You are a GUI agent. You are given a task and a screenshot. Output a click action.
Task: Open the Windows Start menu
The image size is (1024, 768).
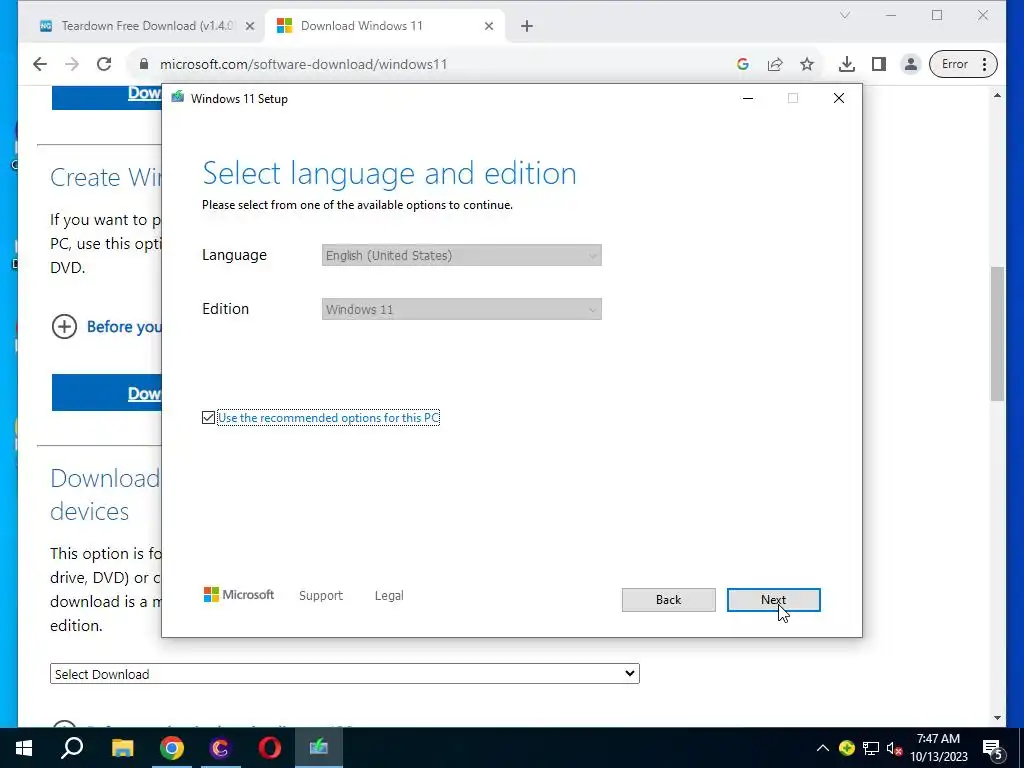pos(24,748)
